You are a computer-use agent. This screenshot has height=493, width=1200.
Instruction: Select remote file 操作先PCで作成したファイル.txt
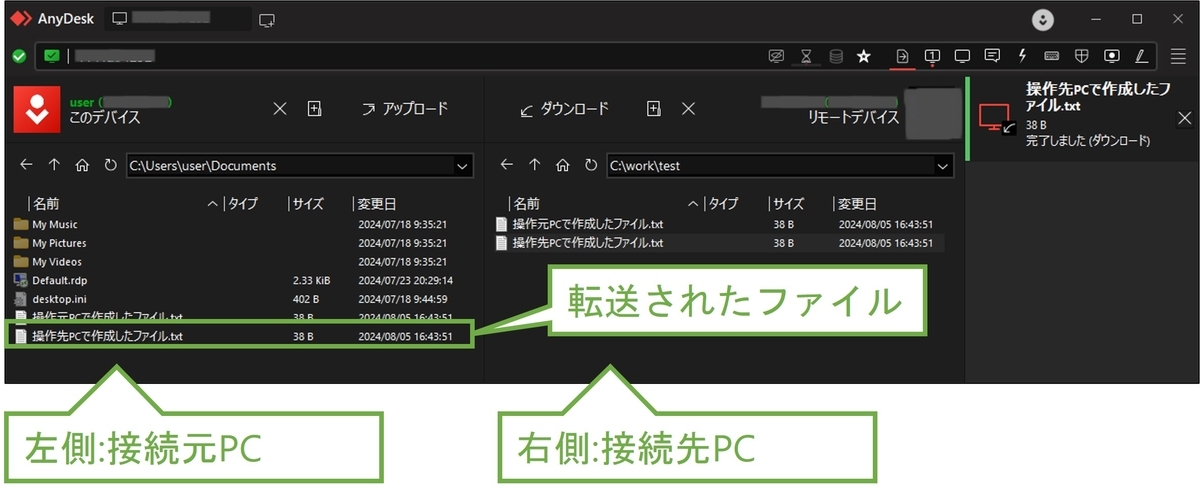pos(717,242)
